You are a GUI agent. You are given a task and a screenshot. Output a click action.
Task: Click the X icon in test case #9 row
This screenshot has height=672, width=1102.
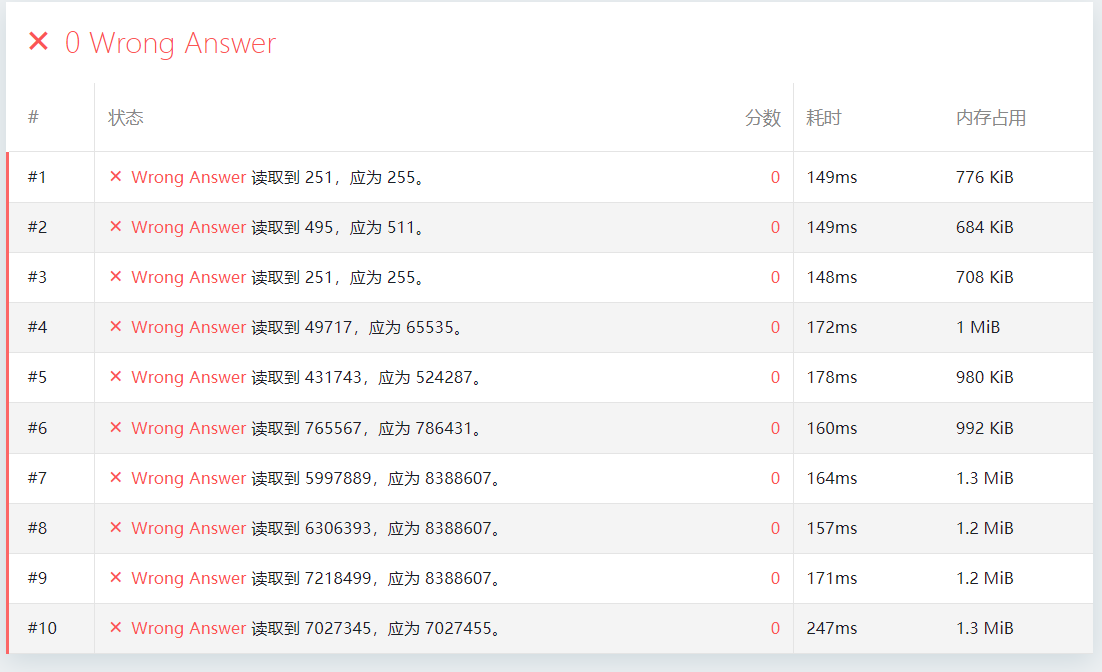coord(115,578)
